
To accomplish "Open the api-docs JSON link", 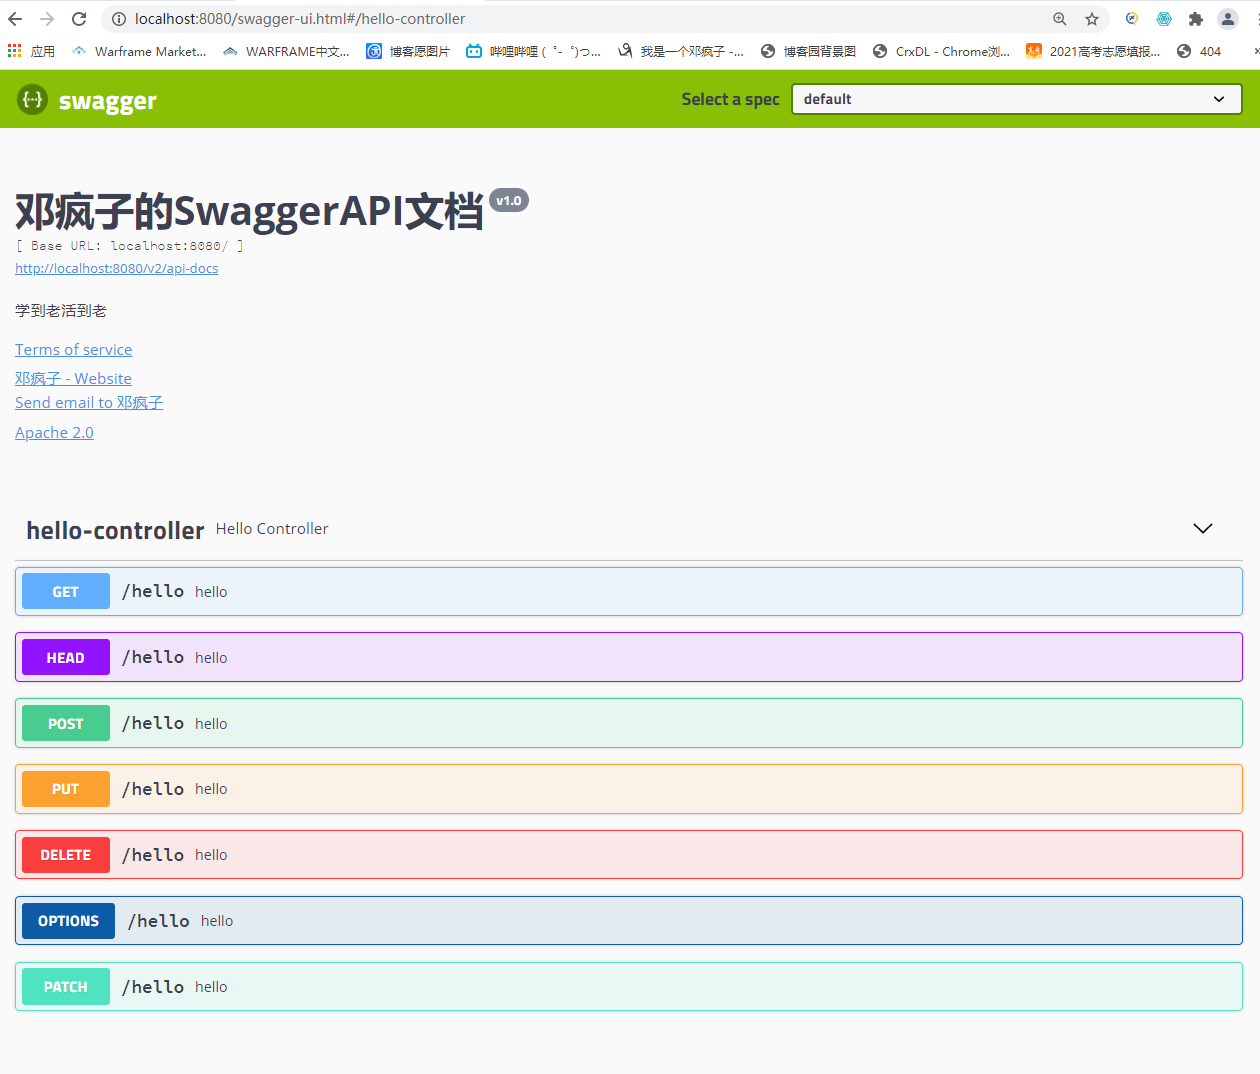I will [116, 268].
